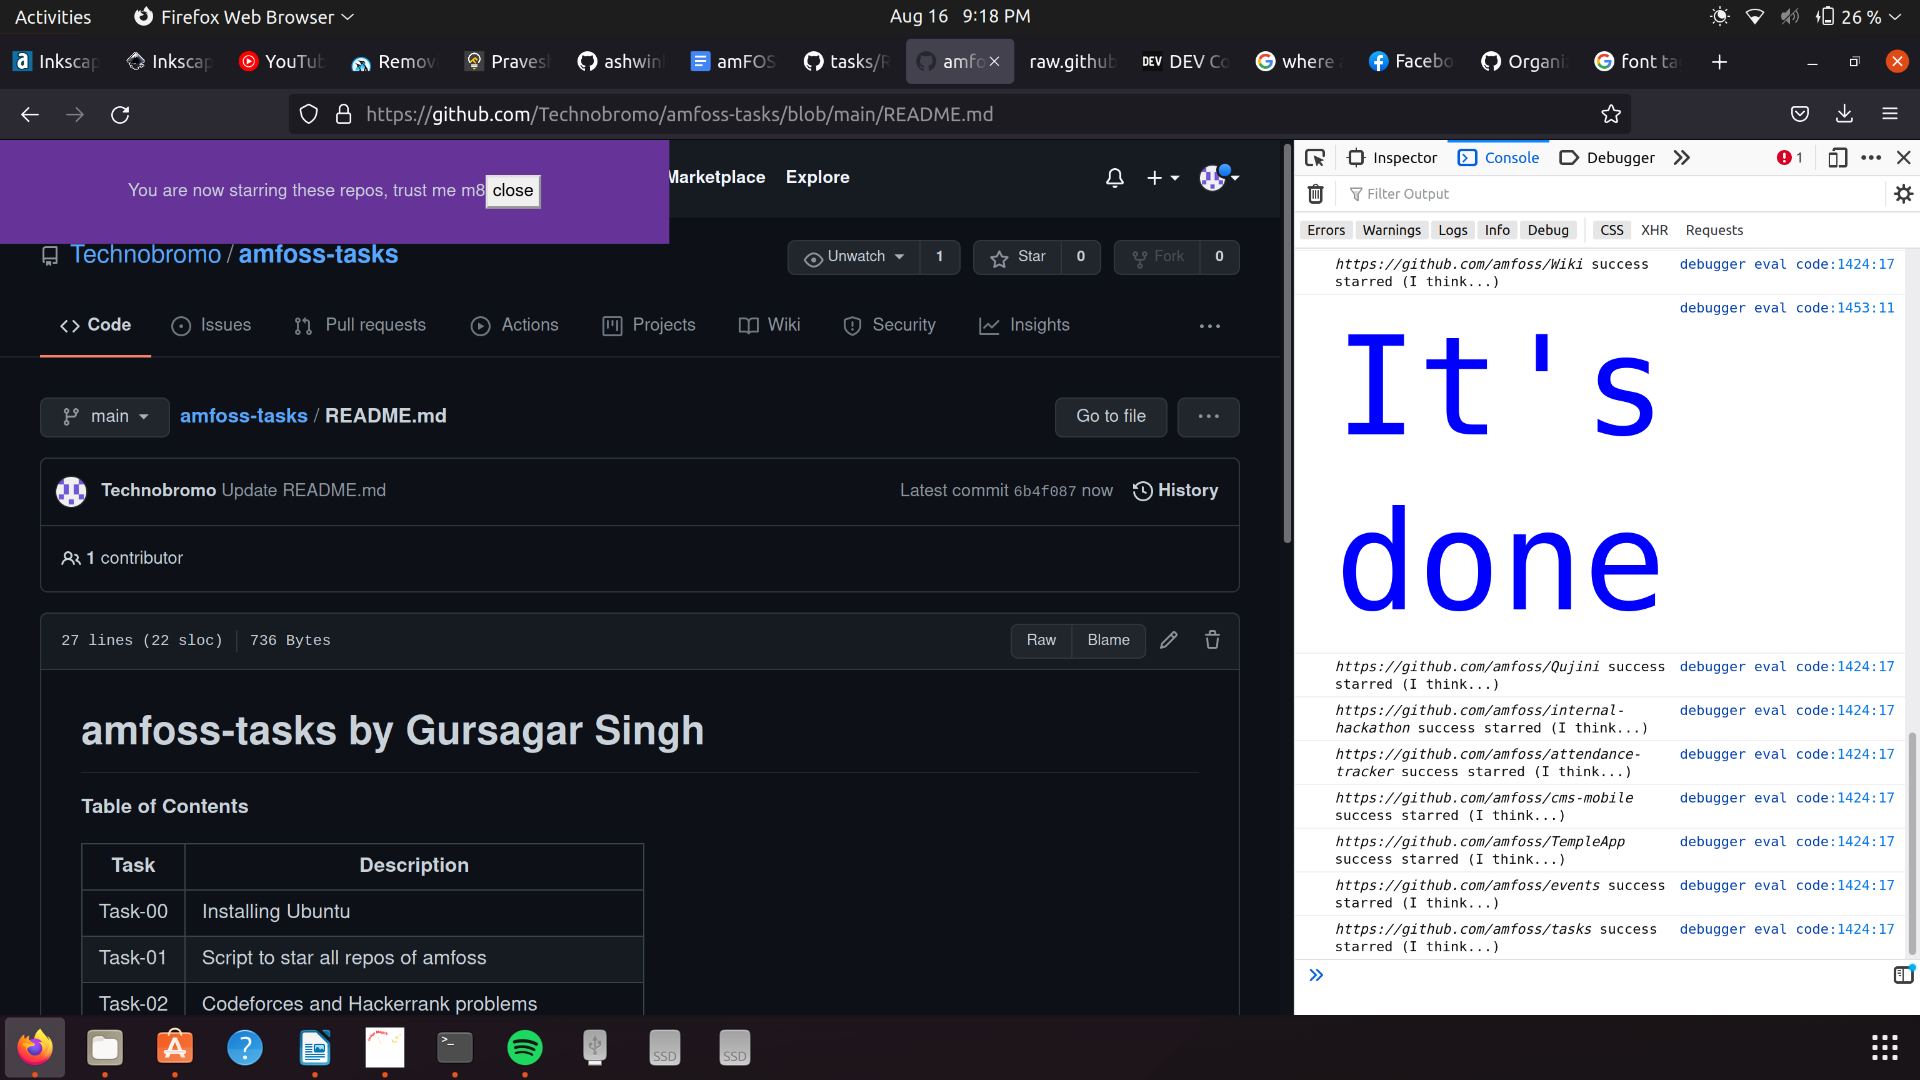Image resolution: width=1920 pixels, height=1080 pixels.
Task: Click the Raw button
Action: tap(1040, 640)
